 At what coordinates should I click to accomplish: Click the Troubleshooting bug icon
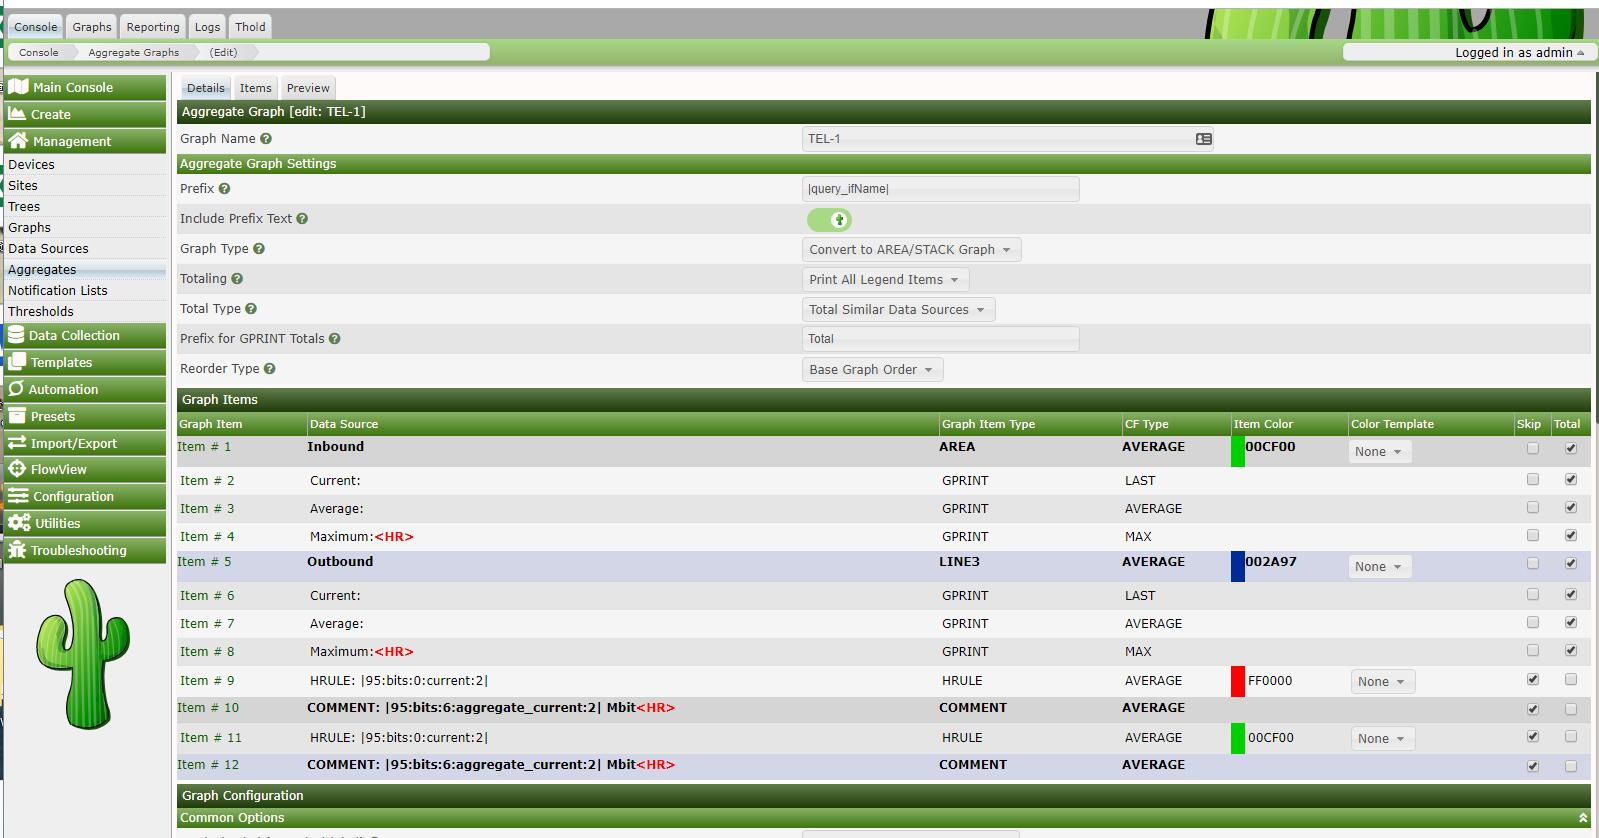pyautogui.click(x=17, y=550)
